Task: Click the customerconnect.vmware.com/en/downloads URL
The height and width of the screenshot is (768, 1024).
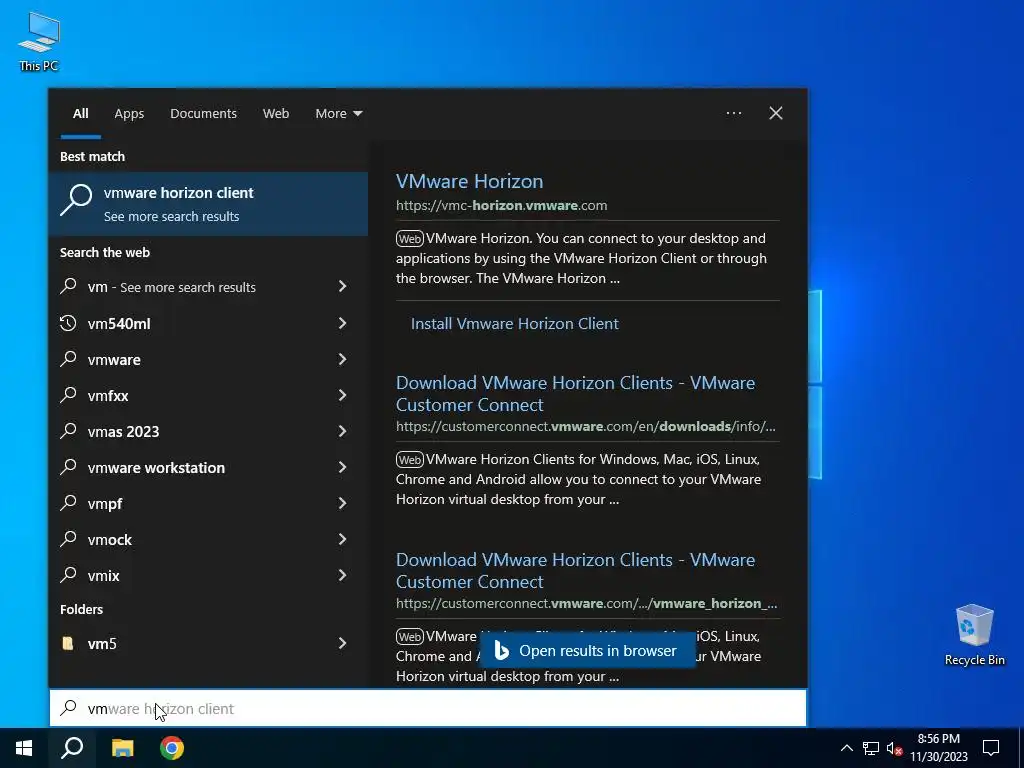Action: (x=586, y=426)
